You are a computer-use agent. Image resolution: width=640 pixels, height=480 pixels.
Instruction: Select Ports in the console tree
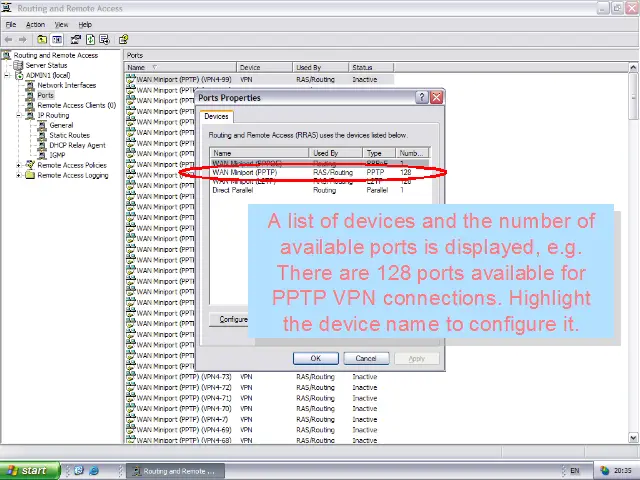(45, 95)
